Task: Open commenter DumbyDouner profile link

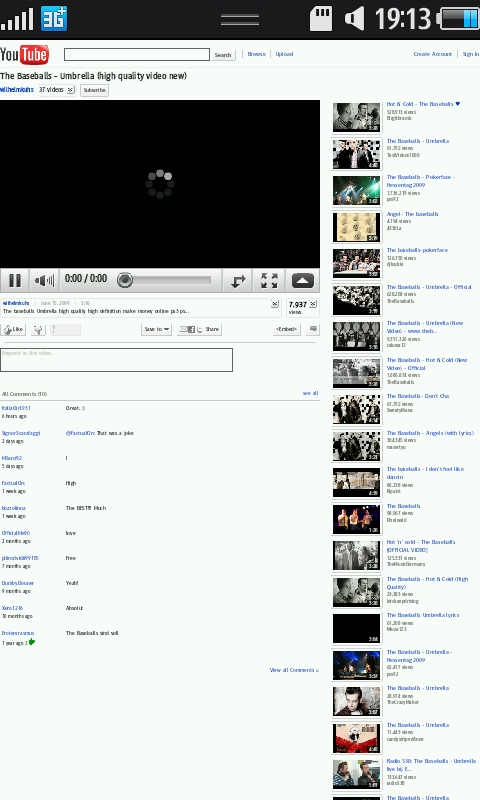Action: pyautogui.click(x=18, y=583)
